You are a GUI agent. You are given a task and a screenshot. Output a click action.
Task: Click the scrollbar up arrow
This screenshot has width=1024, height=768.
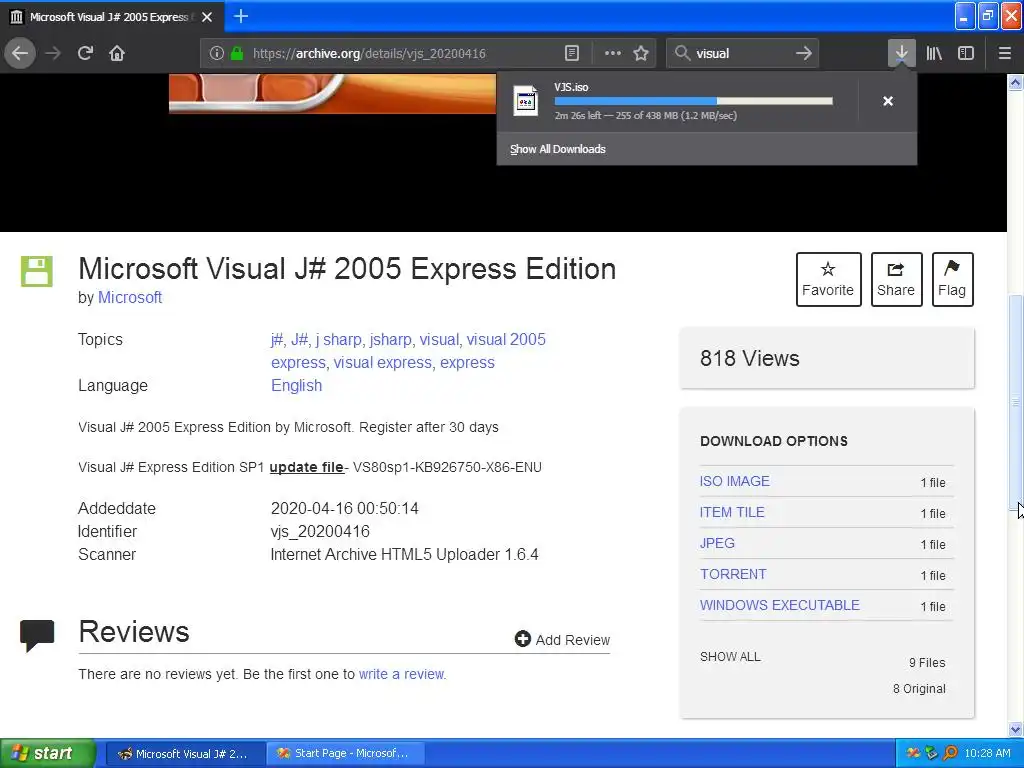coord(1015,82)
